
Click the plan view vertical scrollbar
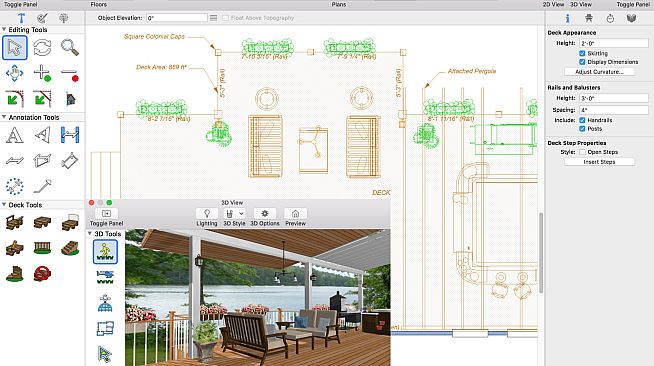pos(541,252)
